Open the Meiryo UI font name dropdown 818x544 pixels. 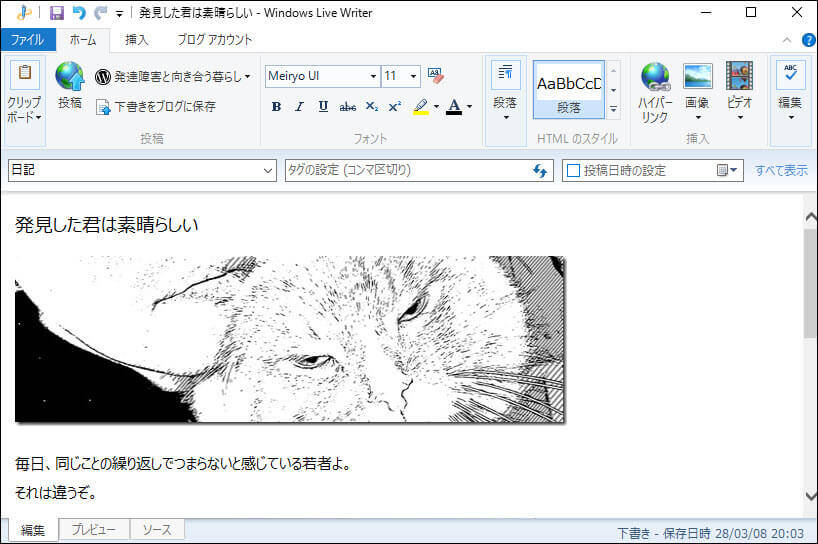pos(374,77)
